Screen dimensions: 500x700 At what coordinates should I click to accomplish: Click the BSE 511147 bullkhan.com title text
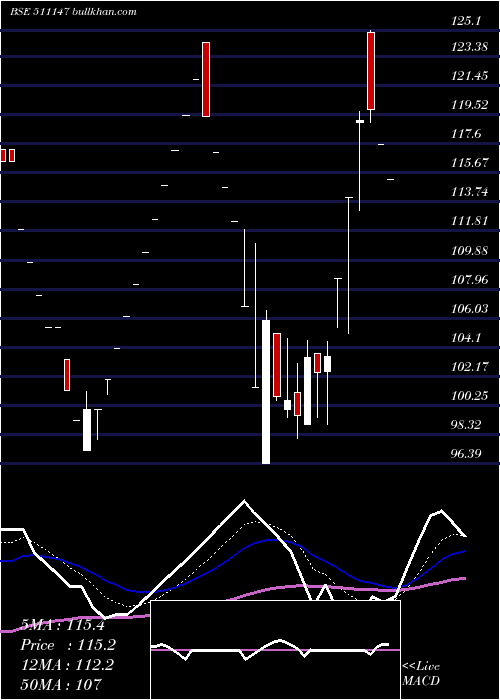click(73, 12)
